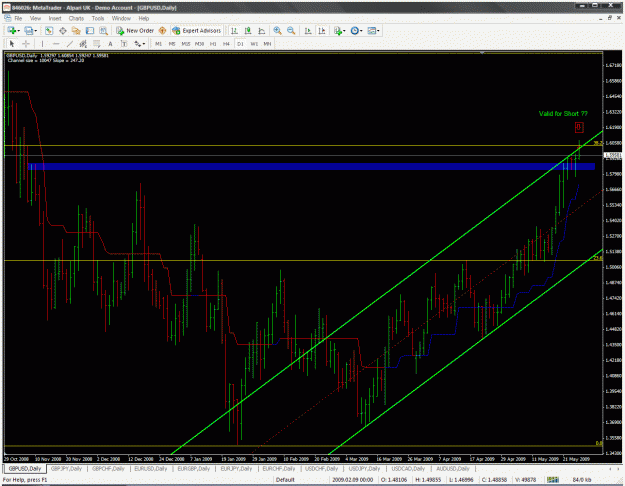The height and width of the screenshot is (486, 625).
Task: Switch timeframe to H4
Action: [x=226, y=44]
